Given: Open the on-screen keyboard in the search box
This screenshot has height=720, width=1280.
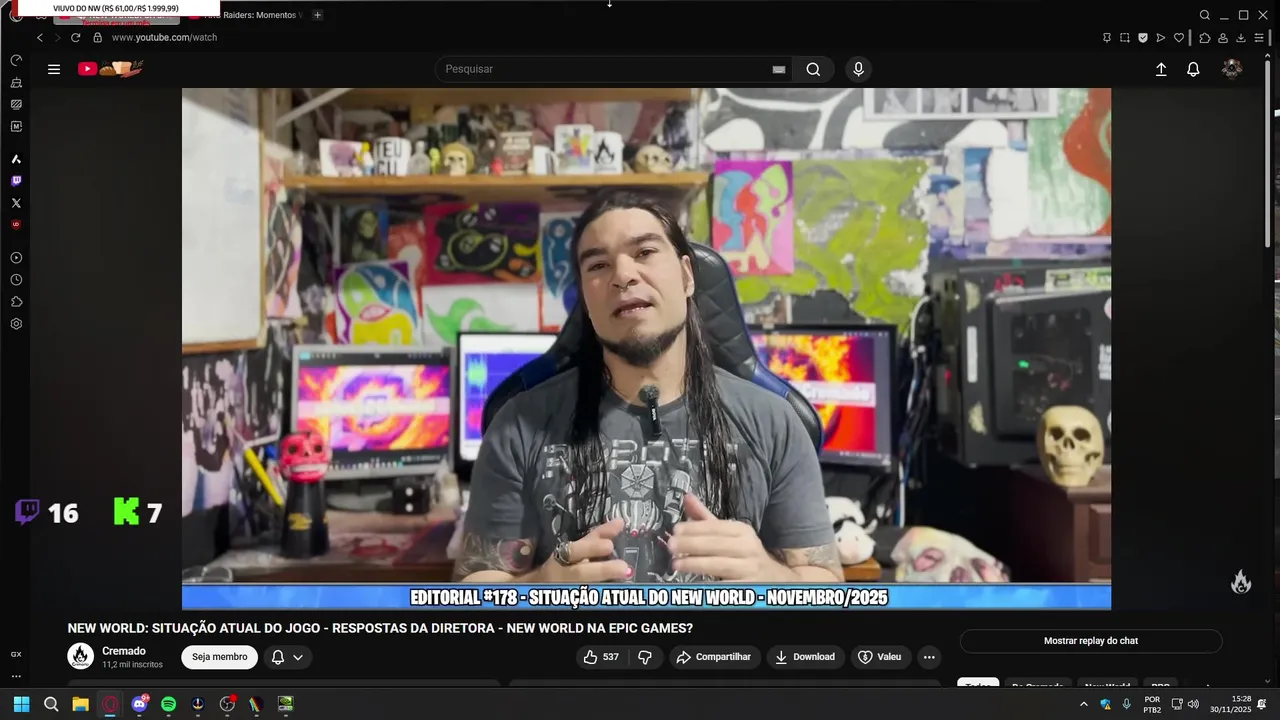Looking at the screenshot, I should click(778, 69).
